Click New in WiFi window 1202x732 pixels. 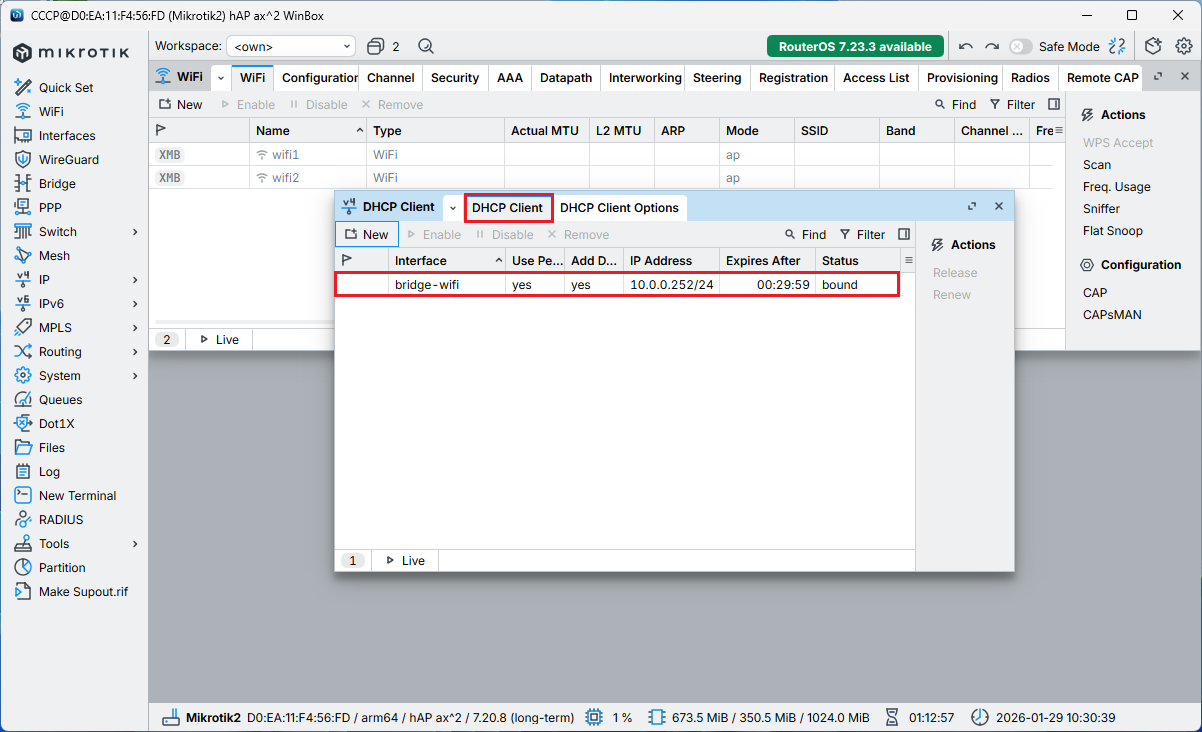180,105
